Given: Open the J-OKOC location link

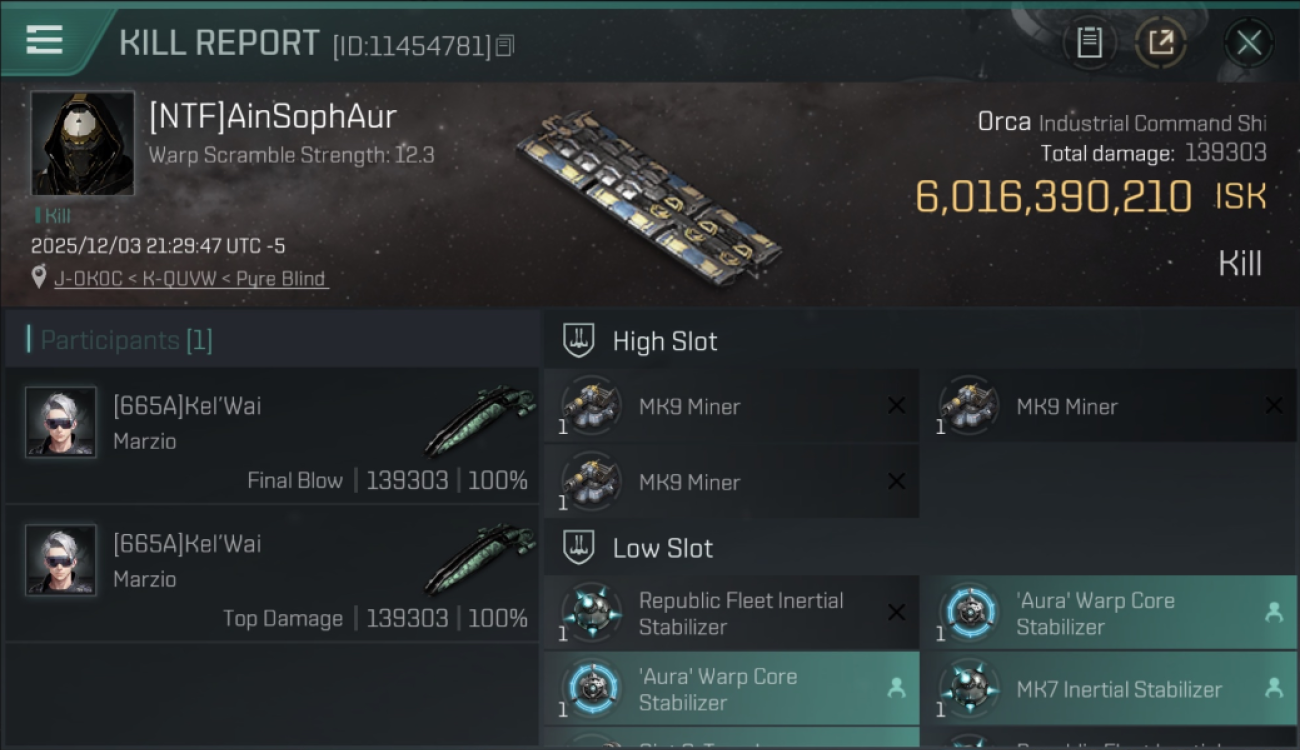Looking at the screenshot, I should pos(190,278).
